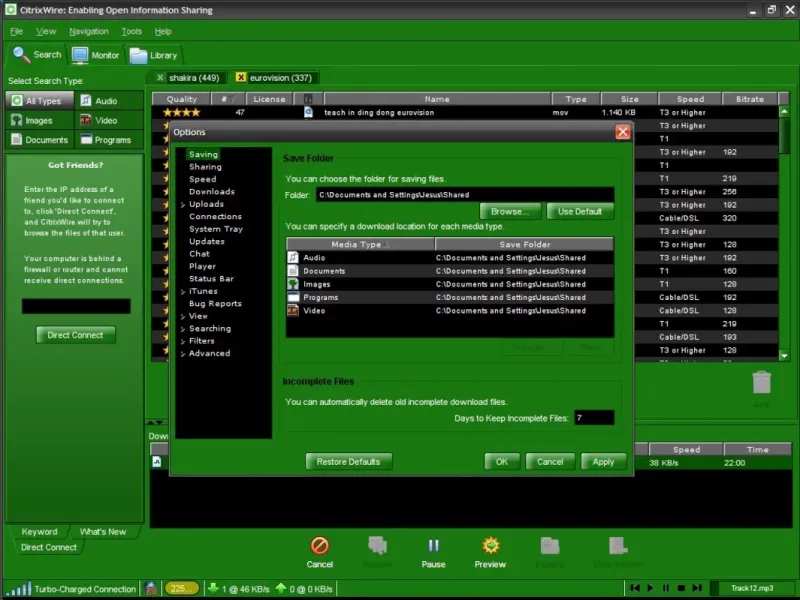Click the next track player button

[x=697, y=588]
